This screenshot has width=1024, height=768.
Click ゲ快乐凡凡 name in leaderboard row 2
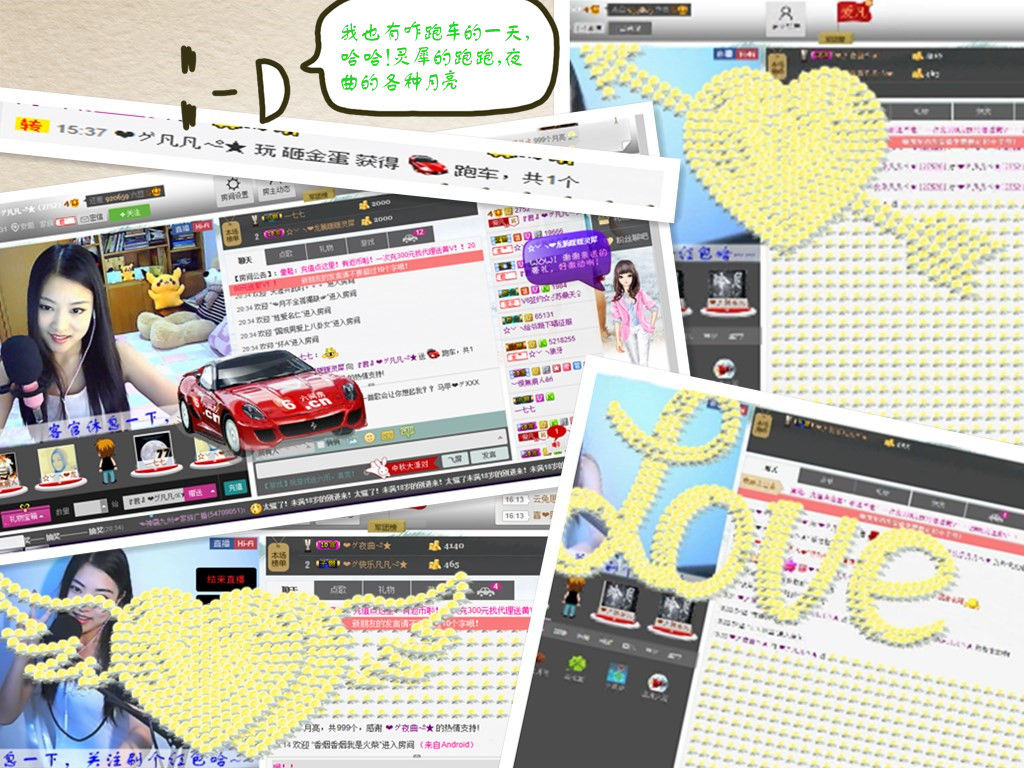376,564
